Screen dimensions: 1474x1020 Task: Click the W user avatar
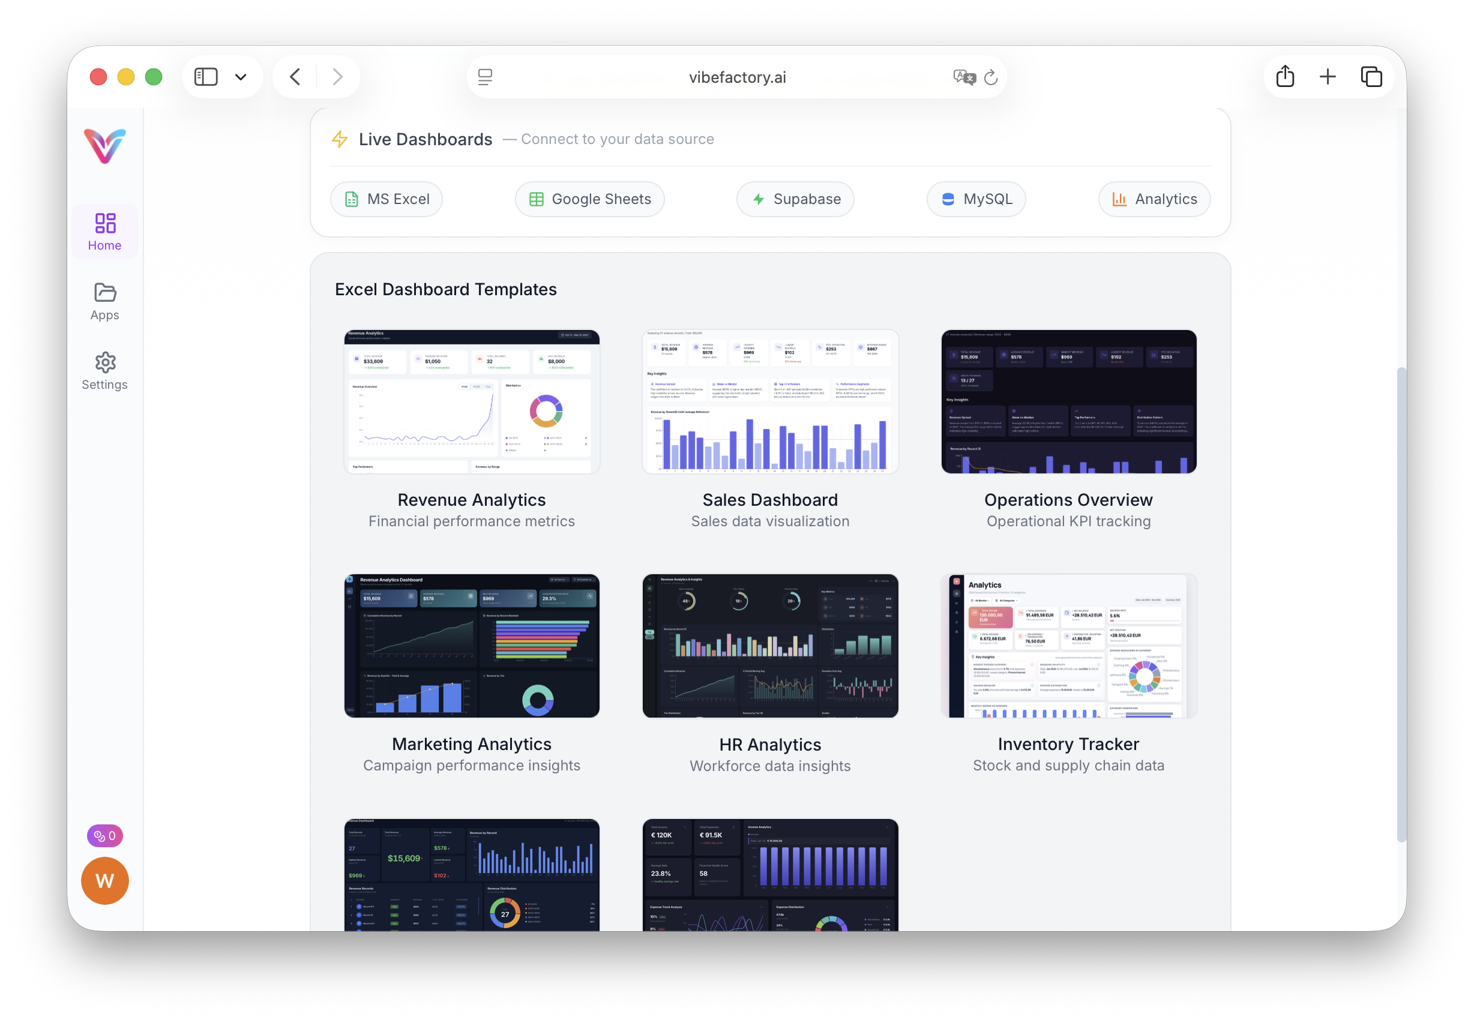click(x=104, y=881)
